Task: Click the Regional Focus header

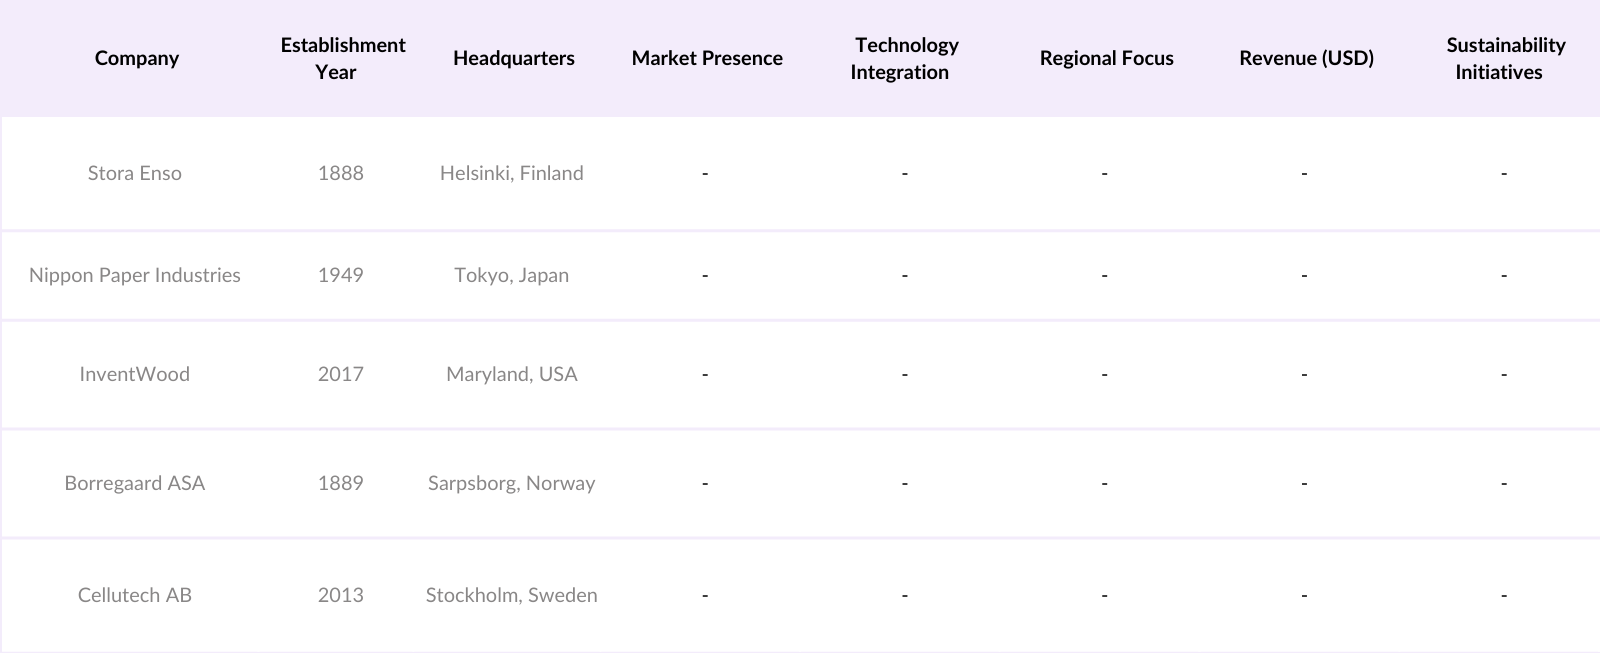Action: pos(1106,58)
